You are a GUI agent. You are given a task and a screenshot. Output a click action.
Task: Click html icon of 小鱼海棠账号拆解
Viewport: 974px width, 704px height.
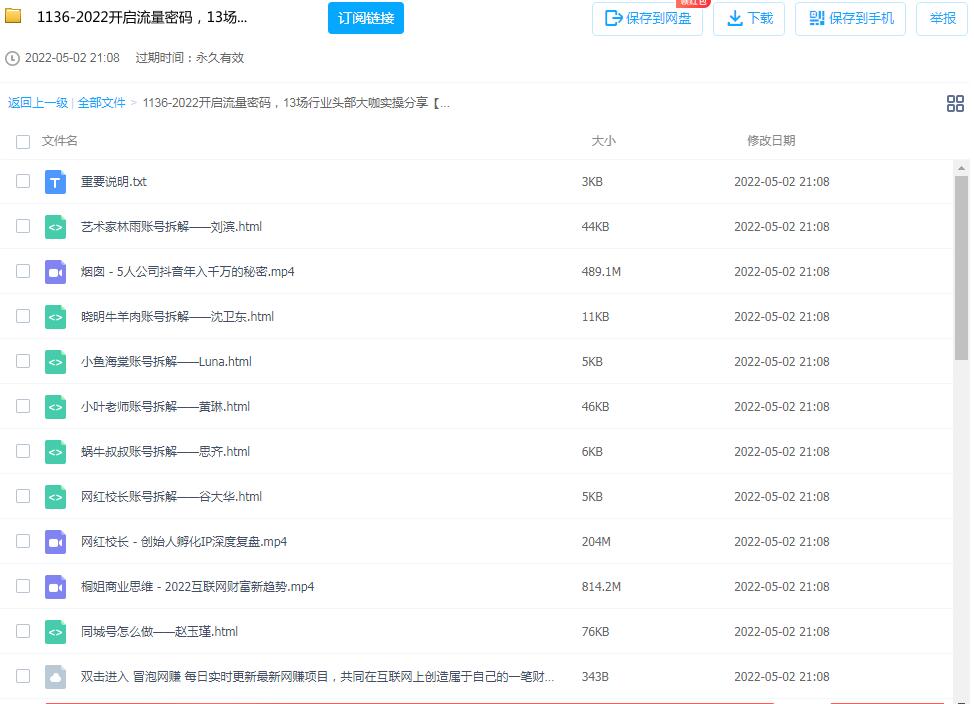pos(55,362)
